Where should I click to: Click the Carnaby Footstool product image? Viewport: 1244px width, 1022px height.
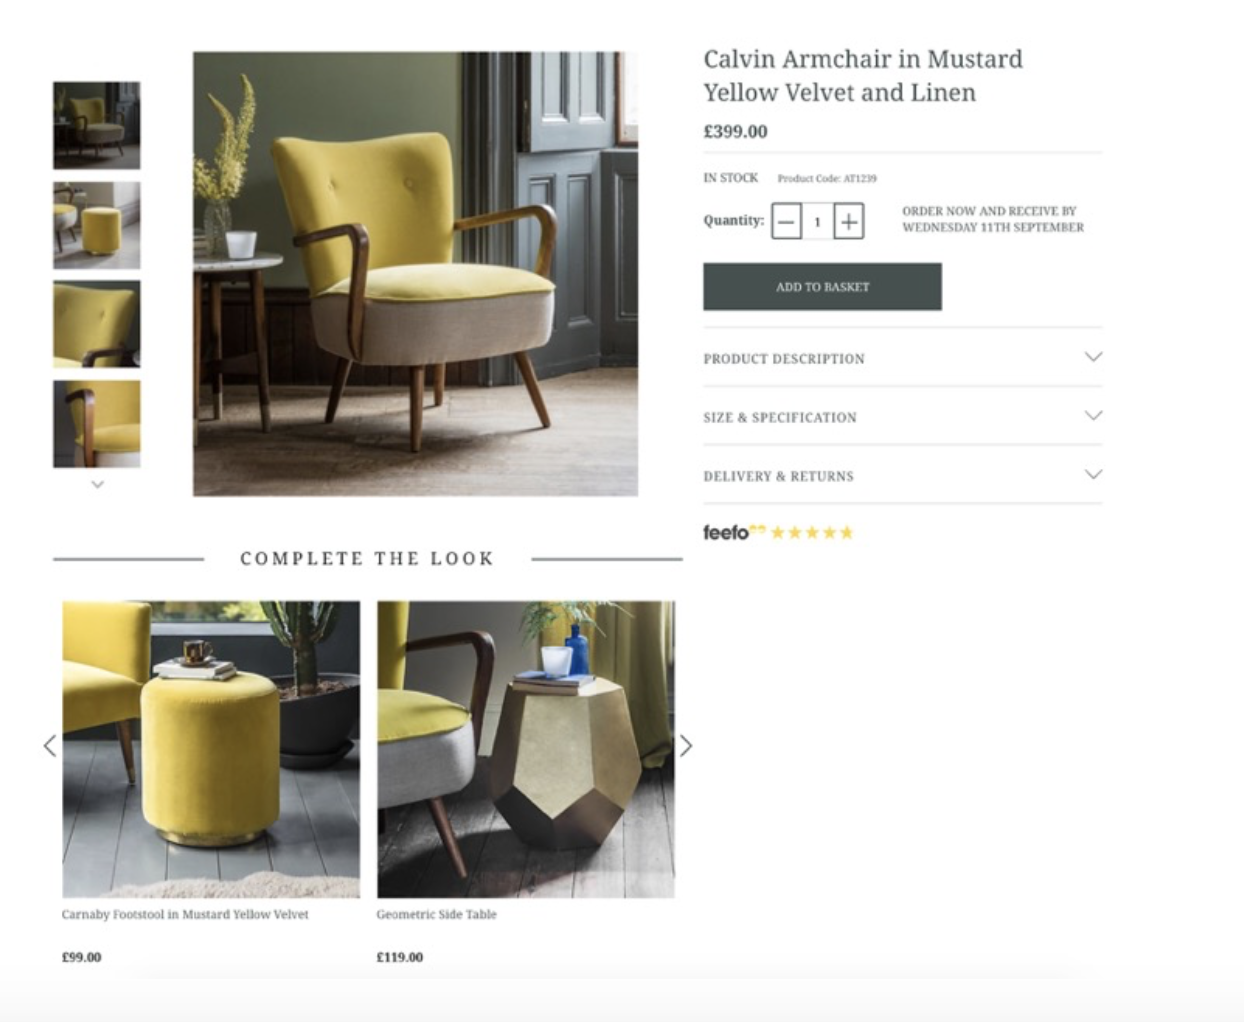click(211, 749)
